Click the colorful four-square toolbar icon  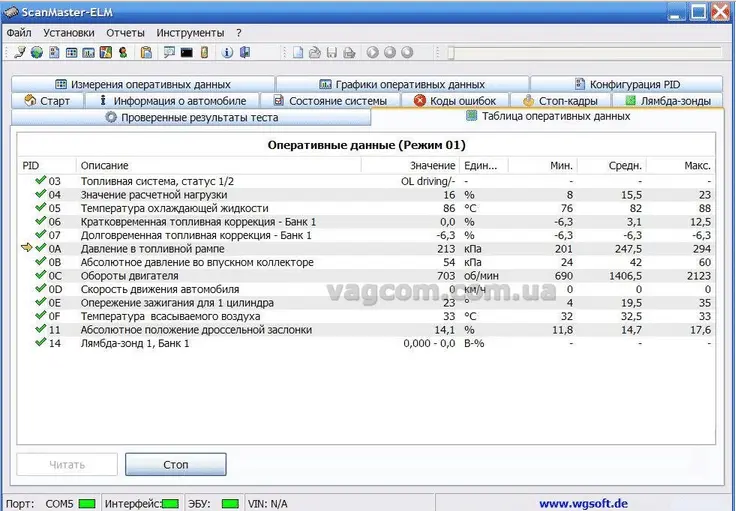(106, 52)
